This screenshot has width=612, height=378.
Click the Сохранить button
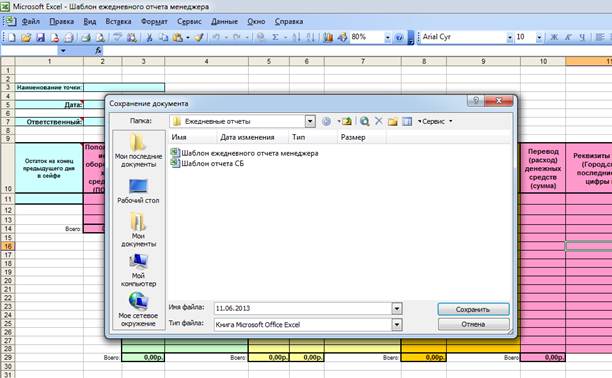pos(473,309)
